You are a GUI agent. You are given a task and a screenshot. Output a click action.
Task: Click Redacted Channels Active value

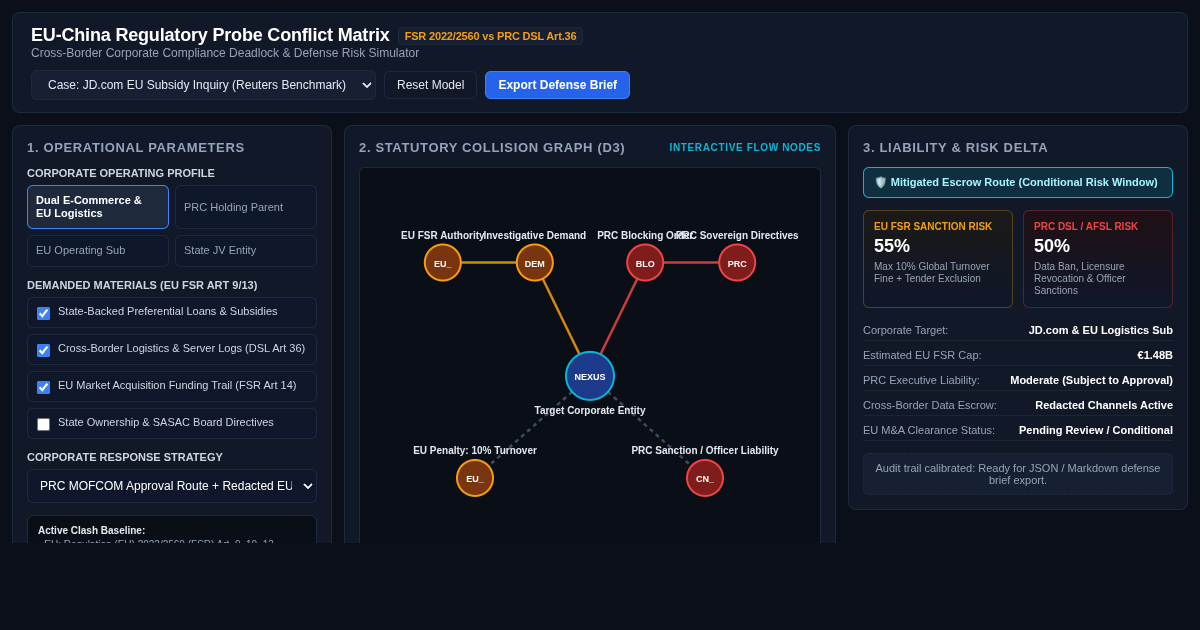click(1104, 405)
